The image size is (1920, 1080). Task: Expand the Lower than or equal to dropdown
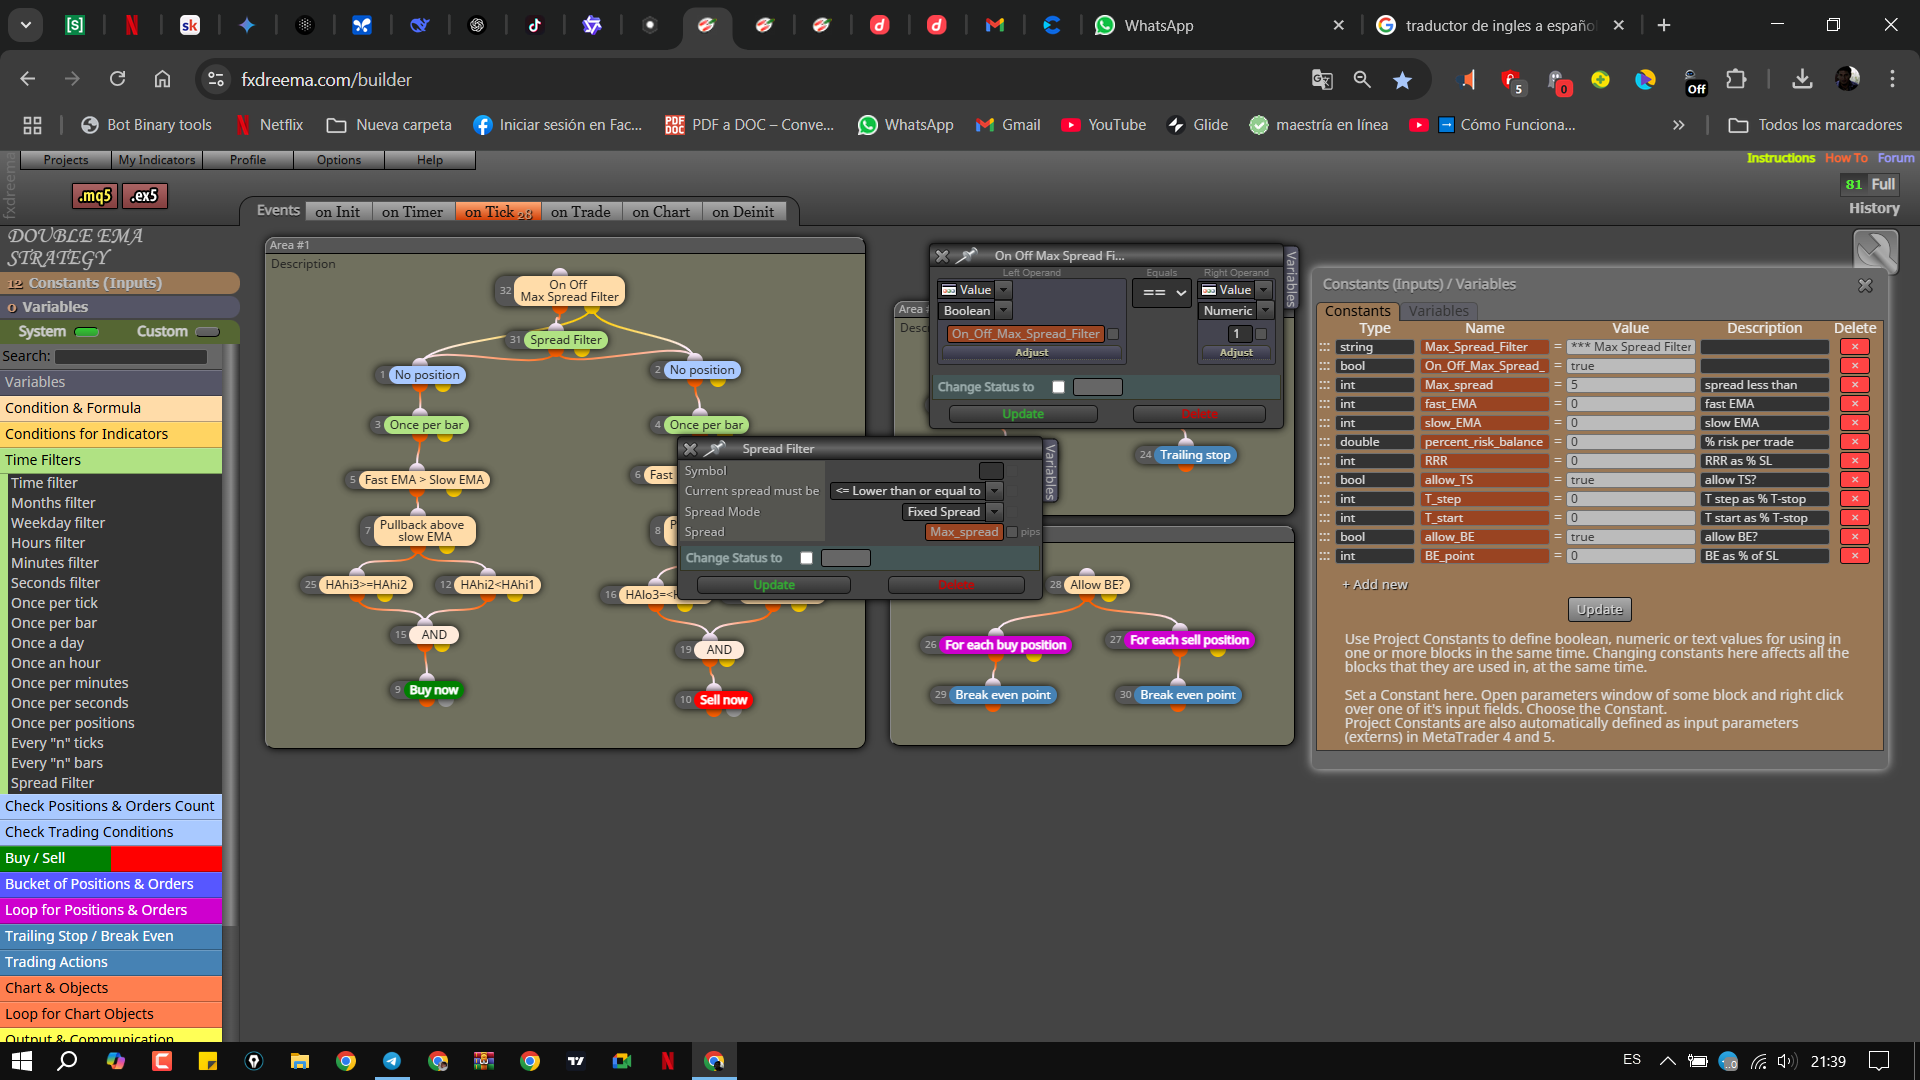coord(995,491)
